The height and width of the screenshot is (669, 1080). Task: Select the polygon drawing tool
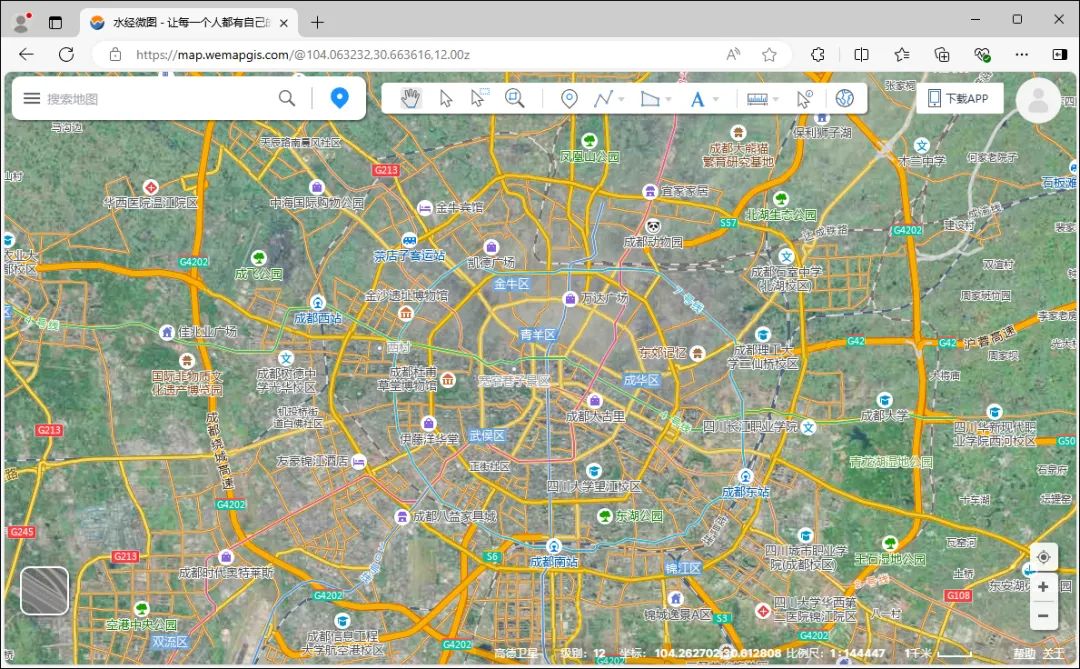(x=650, y=99)
